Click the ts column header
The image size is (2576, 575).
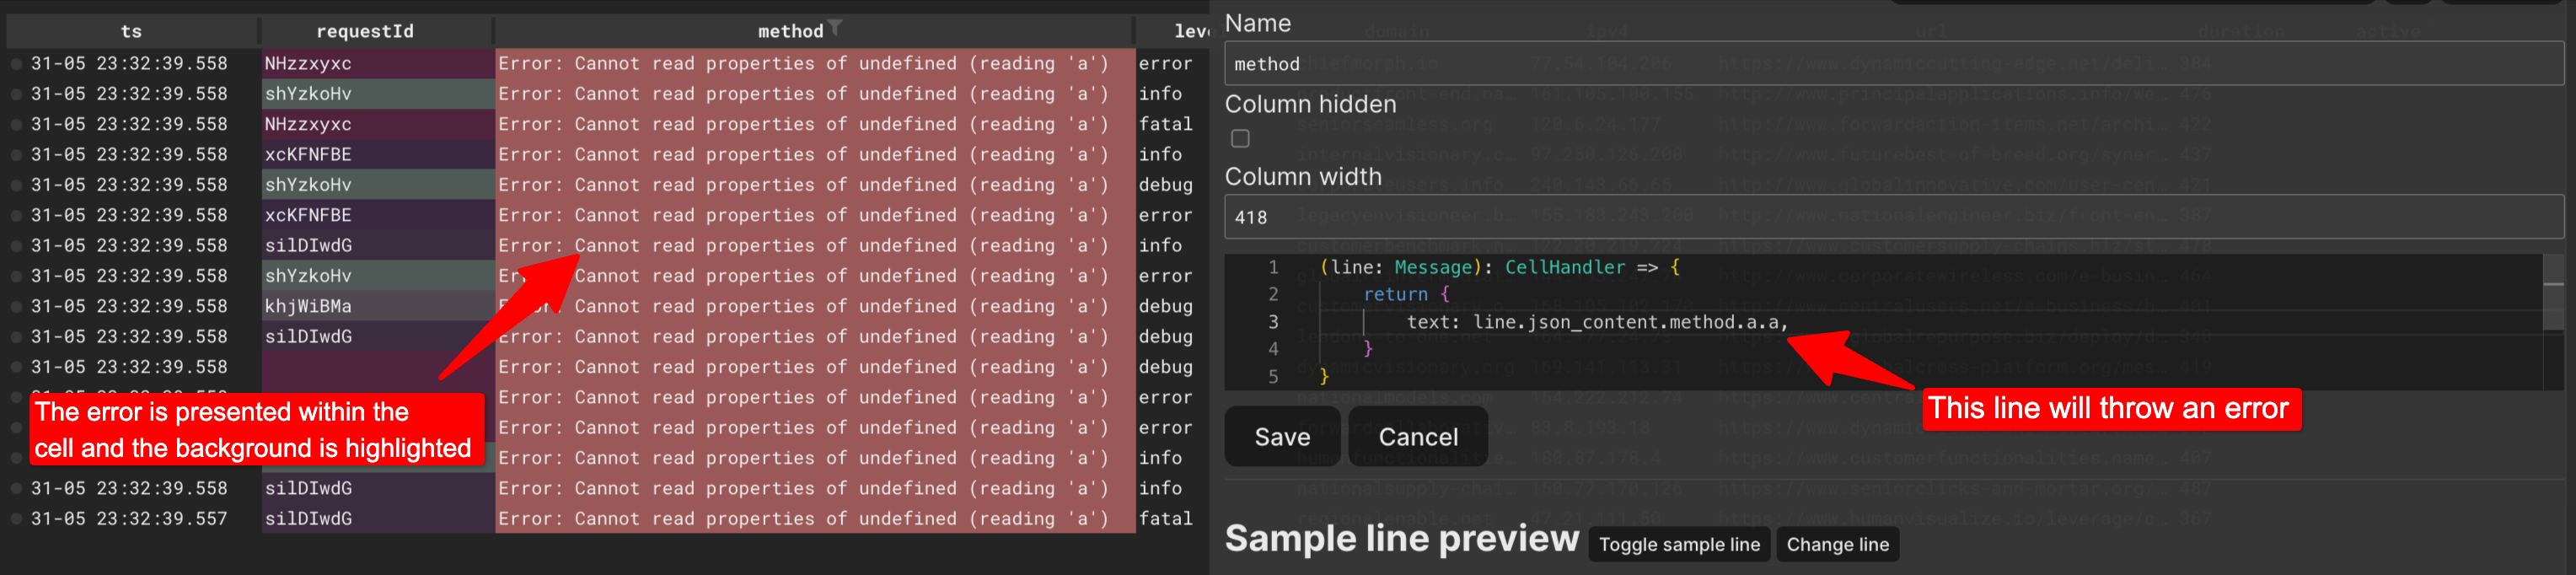pos(131,31)
